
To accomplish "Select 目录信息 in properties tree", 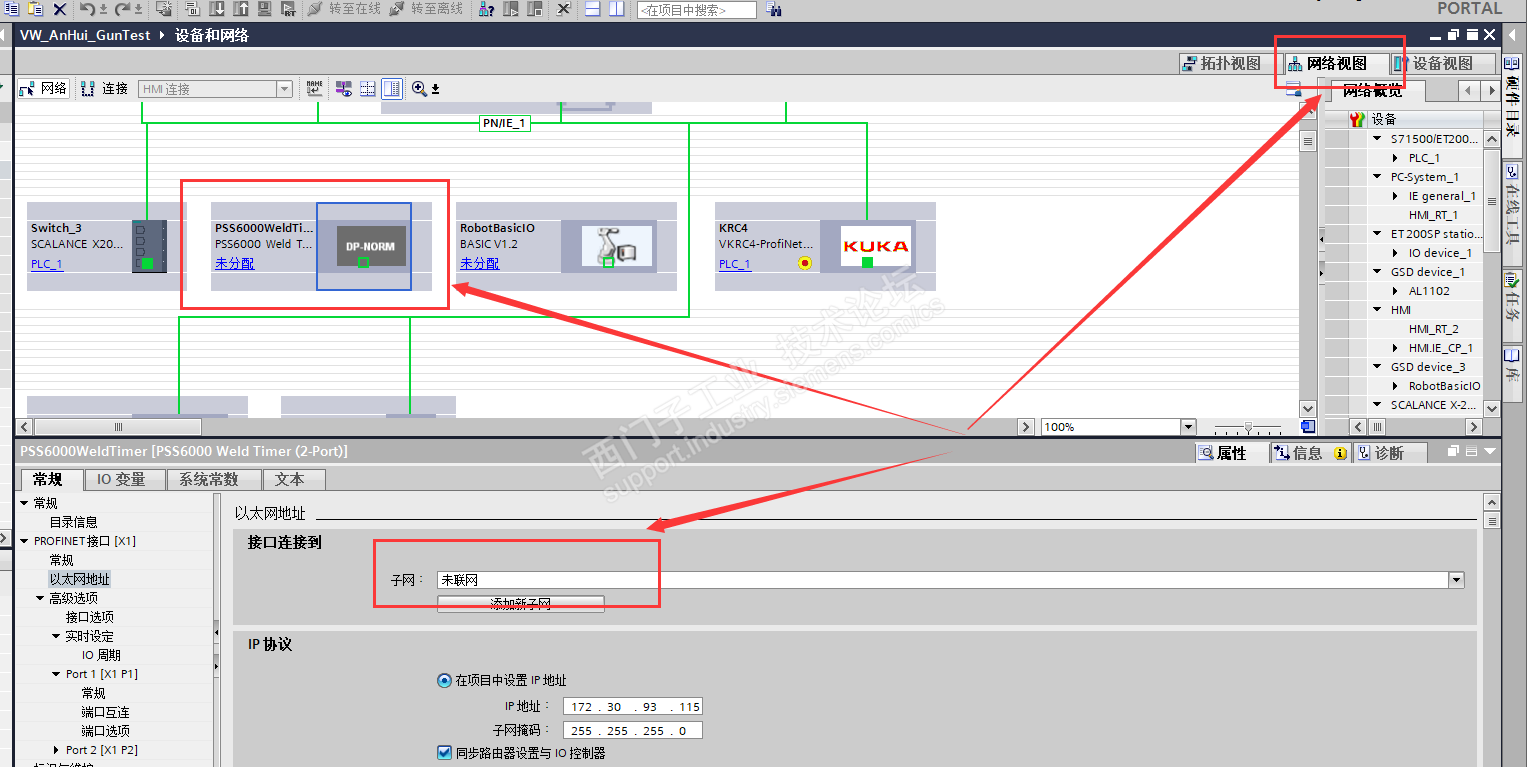I will (x=74, y=522).
